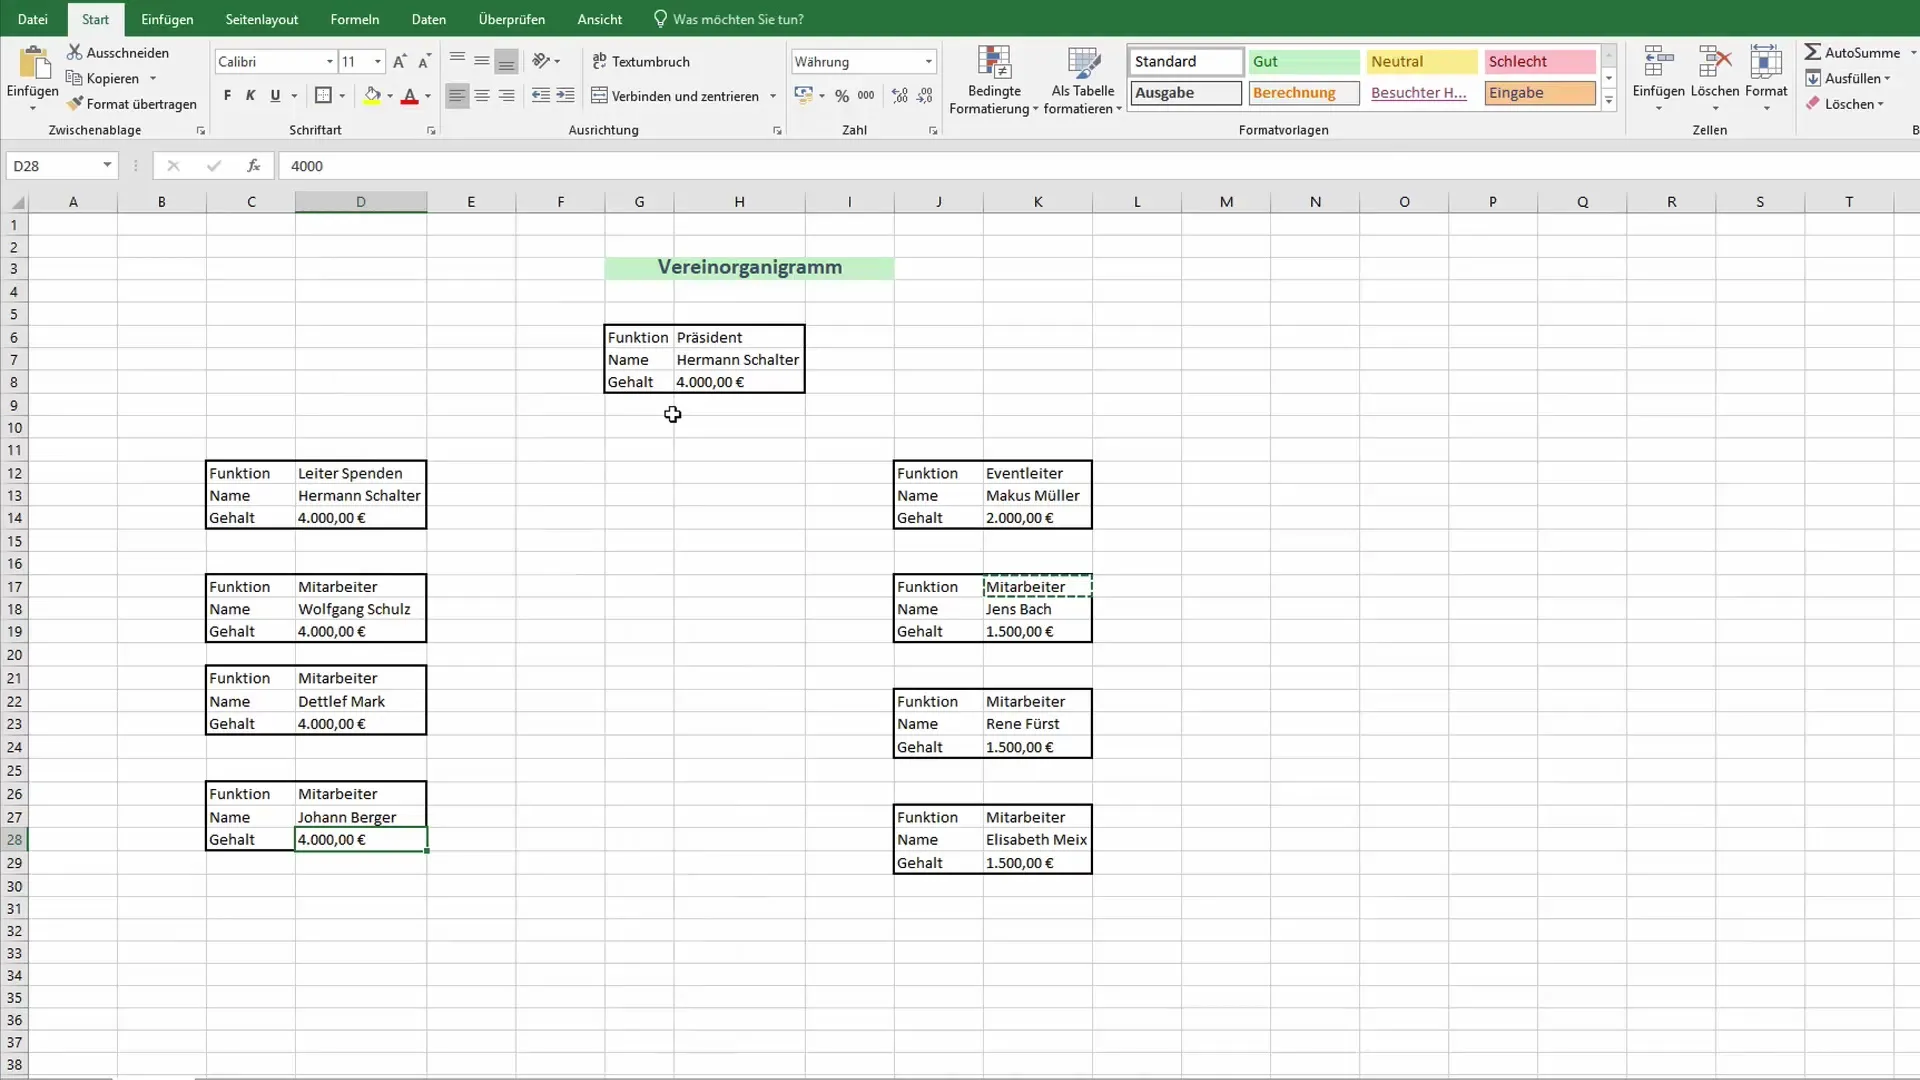The width and height of the screenshot is (1920, 1080).
Task: Open the Datei tab
Action: pyautogui.click(x=32, y=19)
